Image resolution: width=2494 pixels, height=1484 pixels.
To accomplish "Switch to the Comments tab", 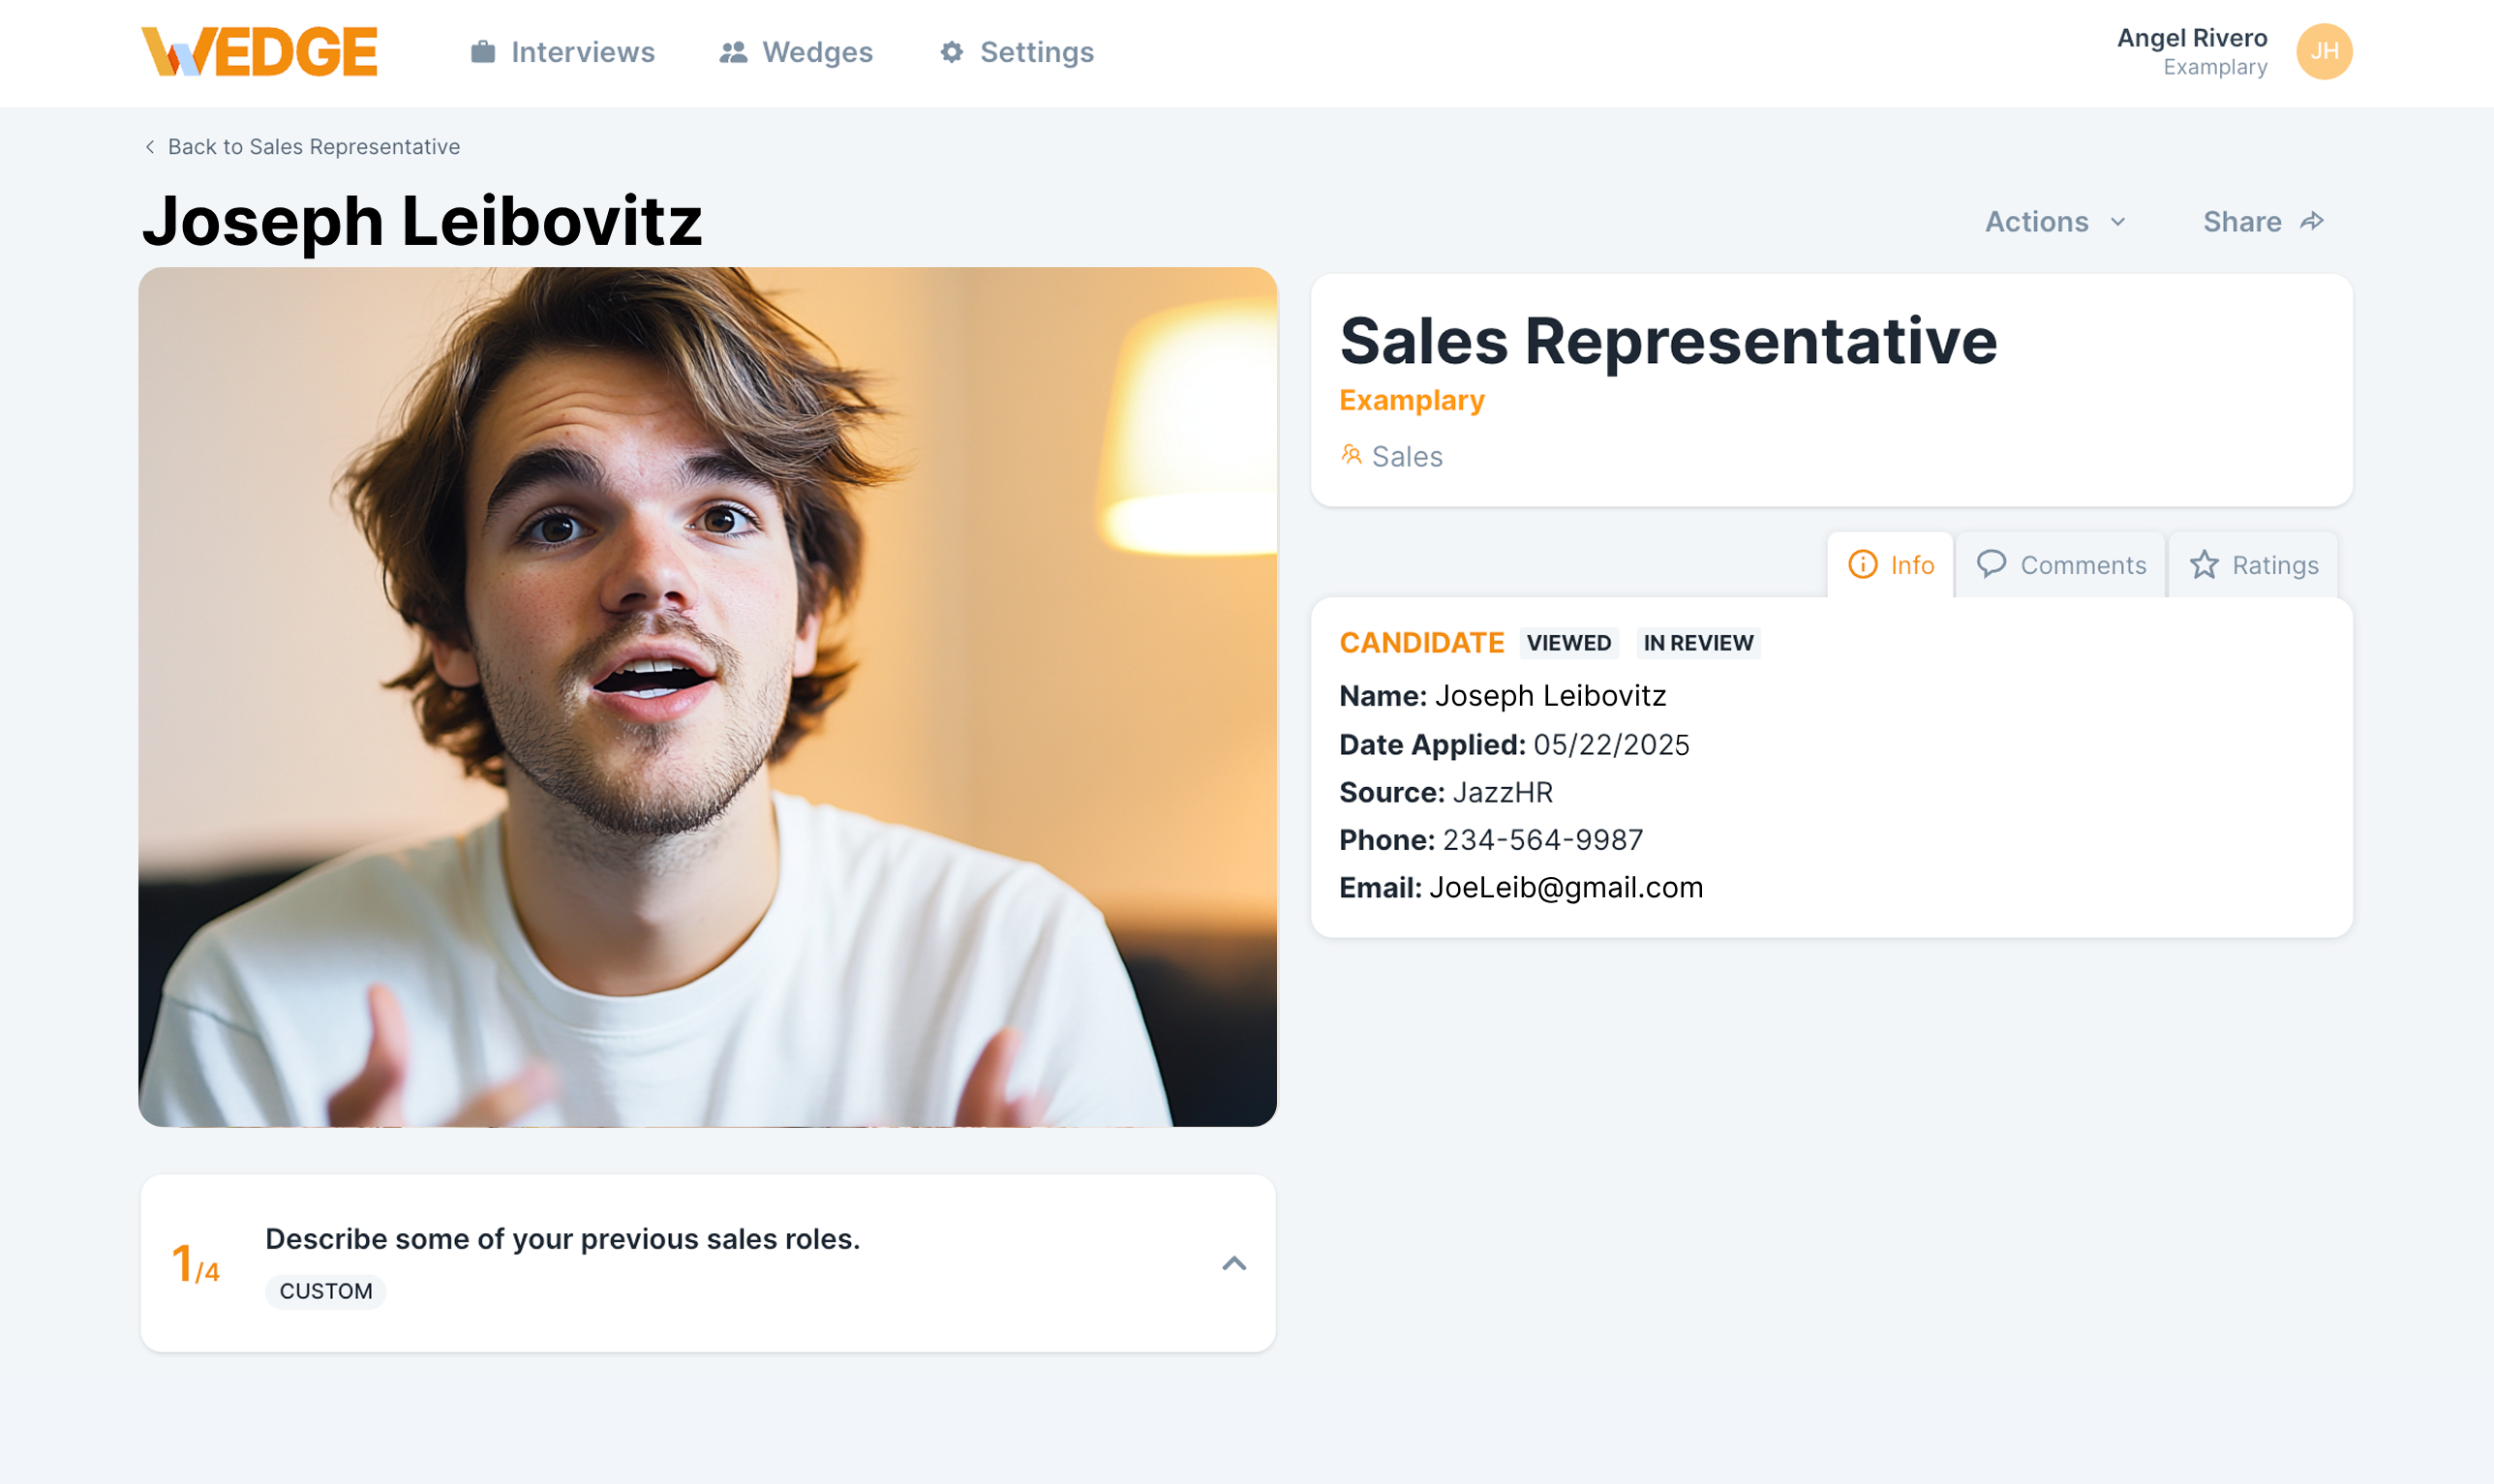I will click(2061, 565).
